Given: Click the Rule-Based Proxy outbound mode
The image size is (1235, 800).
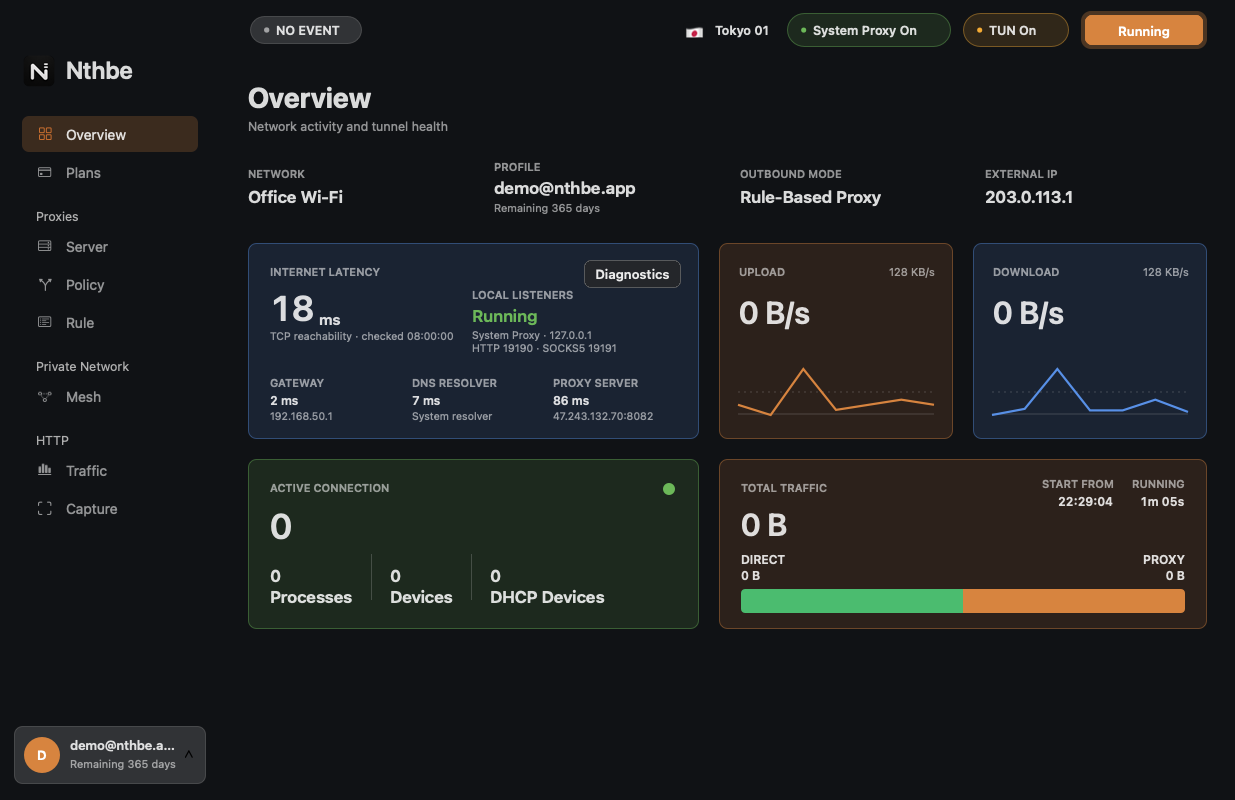Looking at the screenshot, I should (810, 197).
